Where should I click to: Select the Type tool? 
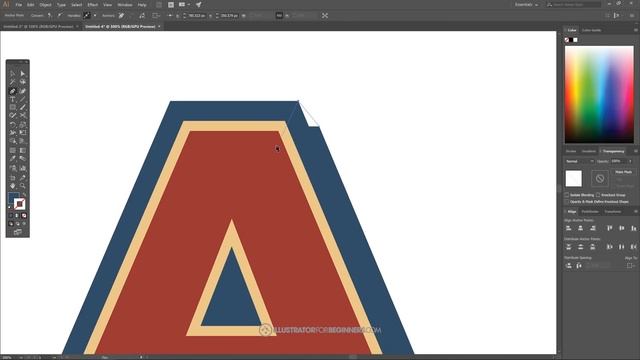pyautogui.click(x=13, y=99)
